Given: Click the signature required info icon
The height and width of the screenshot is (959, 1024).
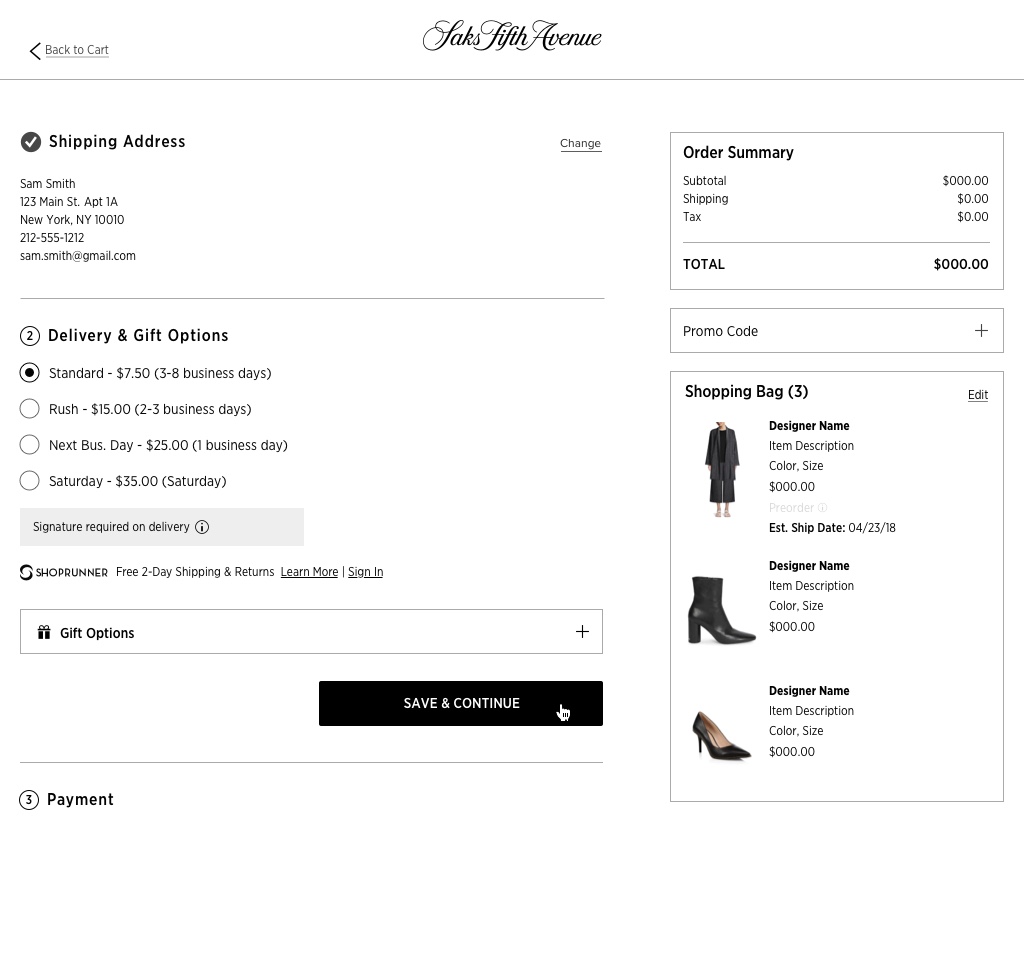Looking at the screenshot, I should (x=202, y=527).
